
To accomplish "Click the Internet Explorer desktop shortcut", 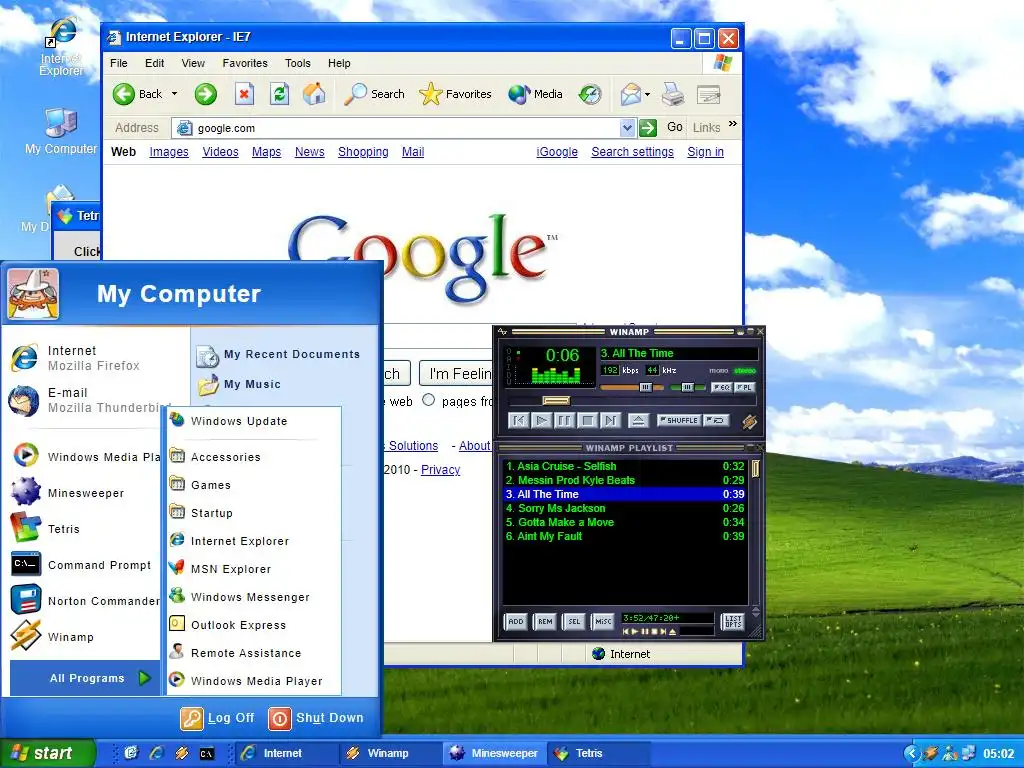I will pyautogui.click(x=61, y=47).
